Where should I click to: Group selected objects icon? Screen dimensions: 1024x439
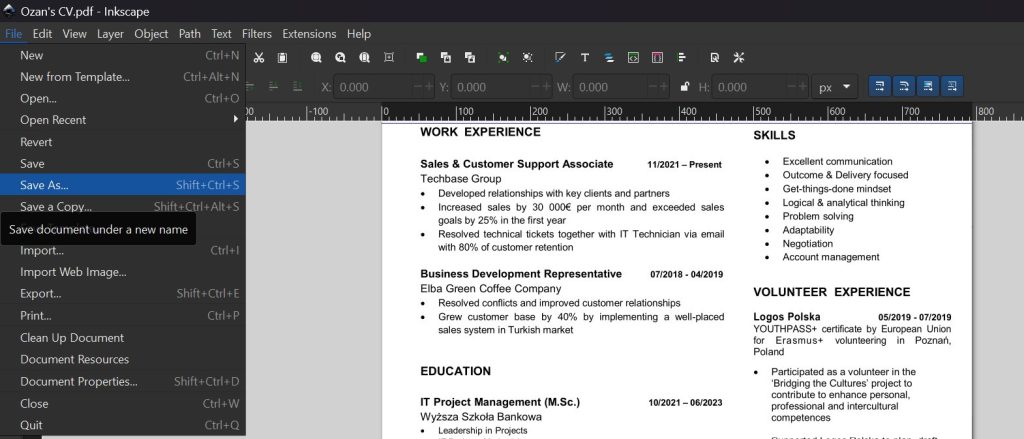coord(503,57)
